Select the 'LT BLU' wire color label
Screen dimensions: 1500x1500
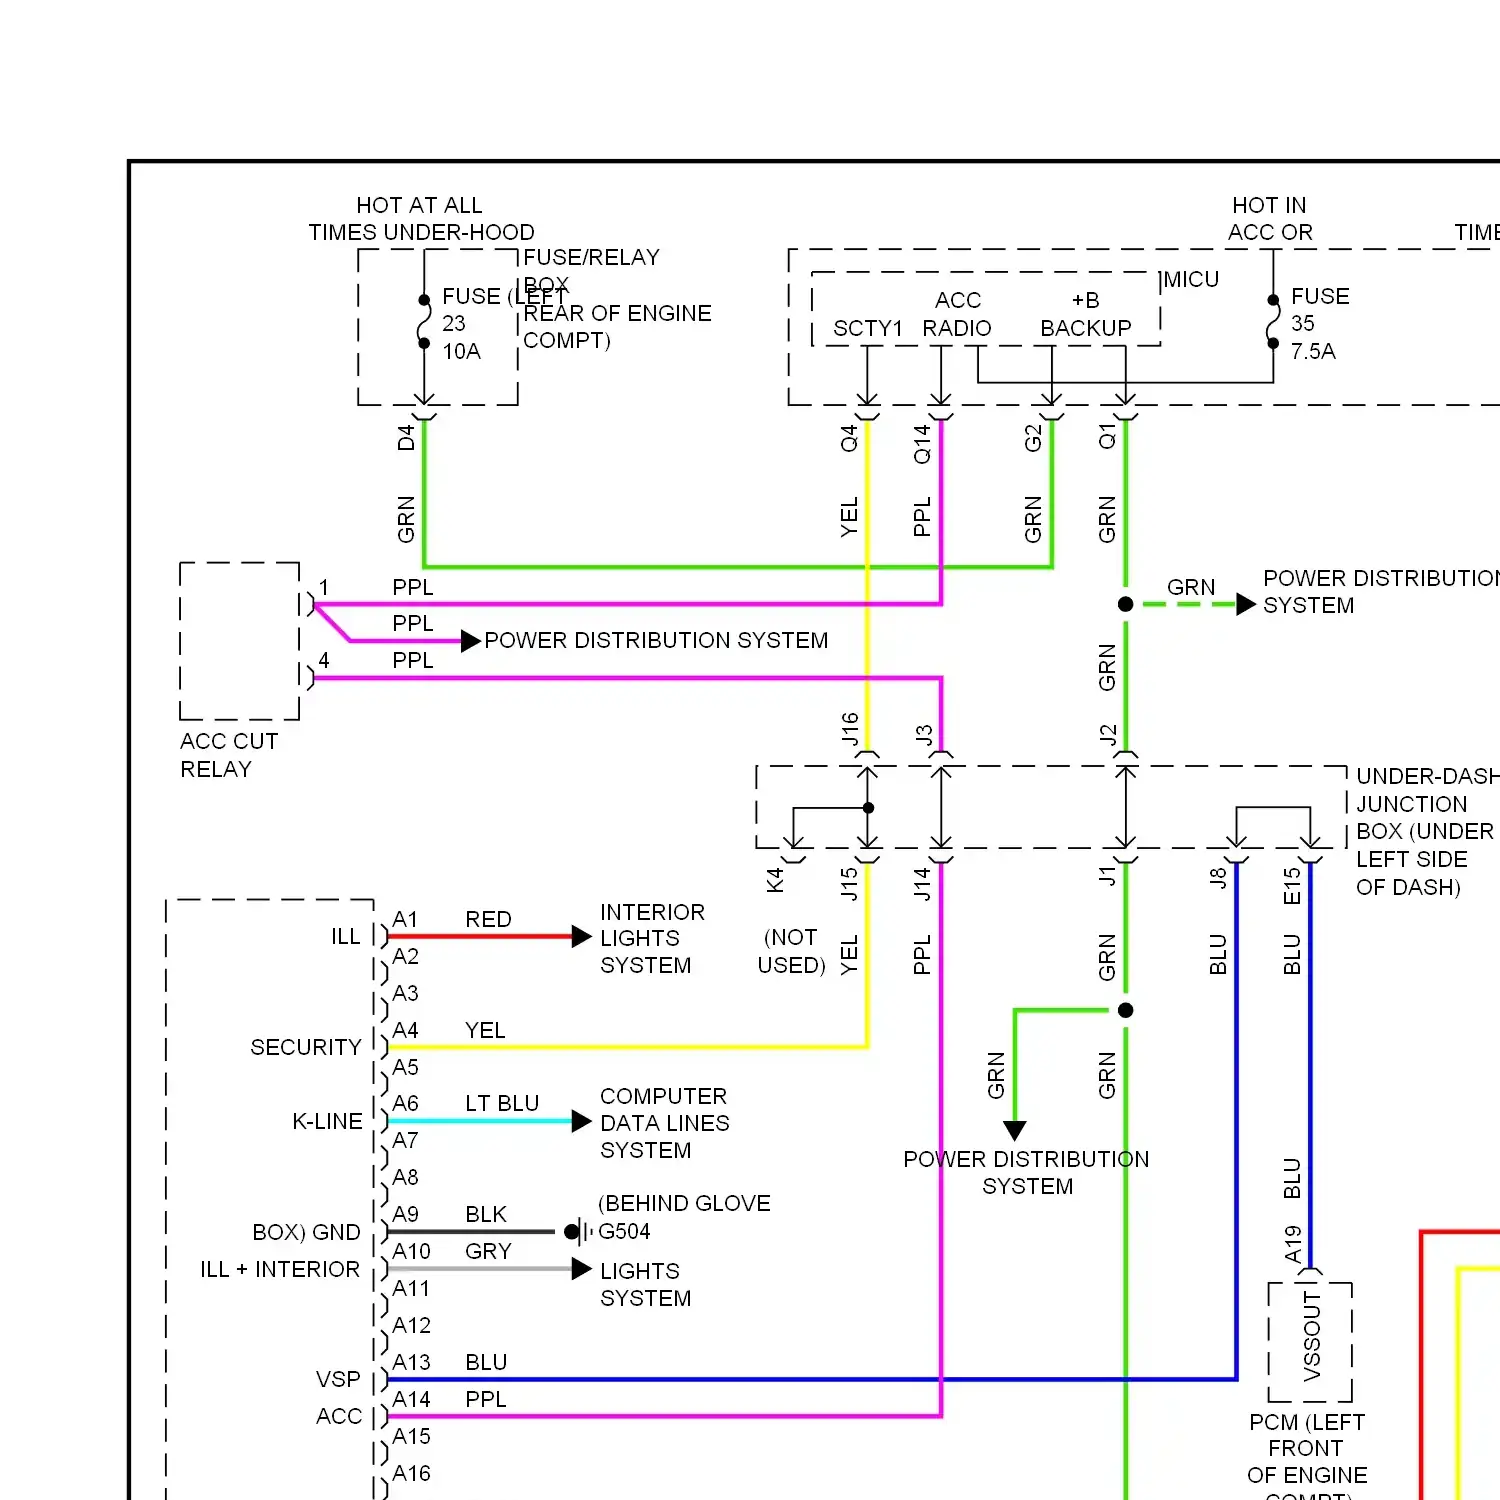tap(502, 1103)
